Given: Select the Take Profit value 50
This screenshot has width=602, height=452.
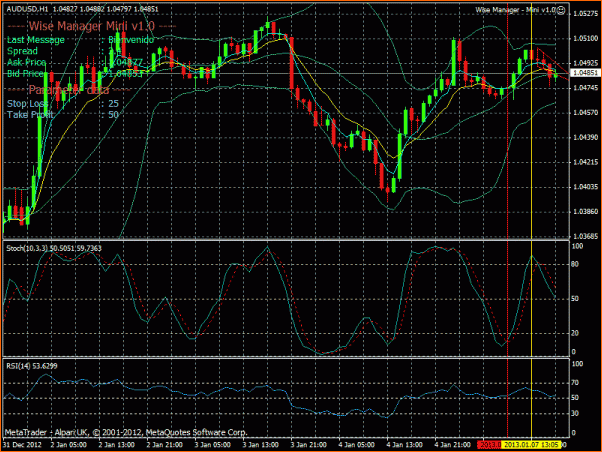Looking at the screenshot, I should 113,115.
